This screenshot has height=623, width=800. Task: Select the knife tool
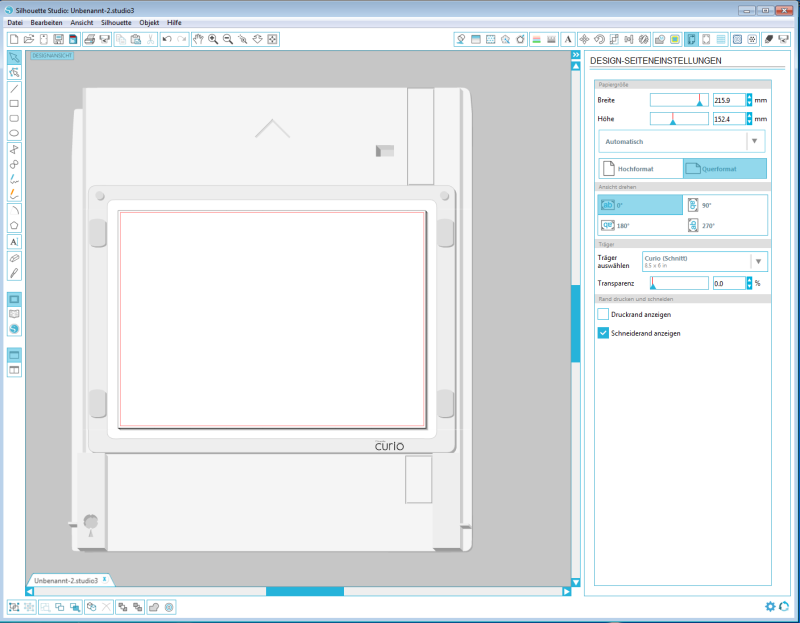14,273
